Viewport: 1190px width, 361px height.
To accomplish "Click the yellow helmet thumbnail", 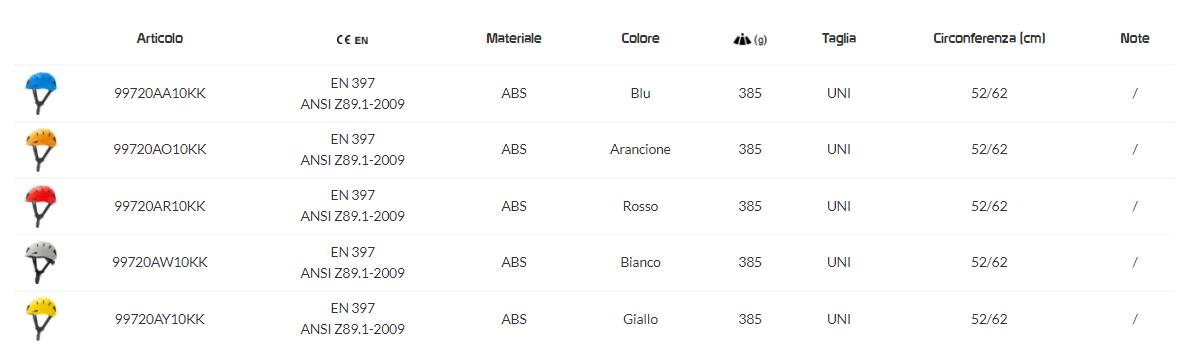I will pos(41,319).
